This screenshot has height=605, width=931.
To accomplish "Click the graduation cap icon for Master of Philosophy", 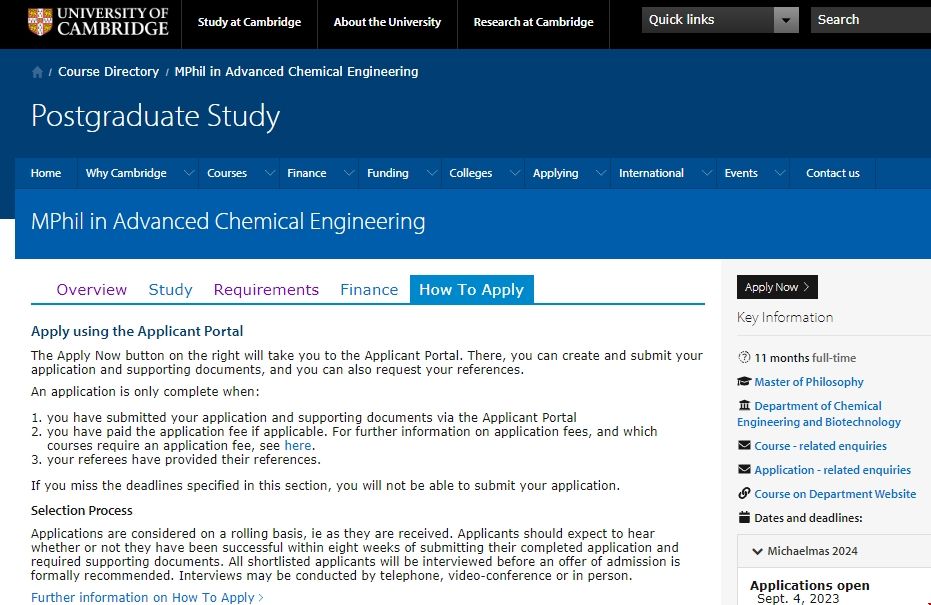I will 744,382.
